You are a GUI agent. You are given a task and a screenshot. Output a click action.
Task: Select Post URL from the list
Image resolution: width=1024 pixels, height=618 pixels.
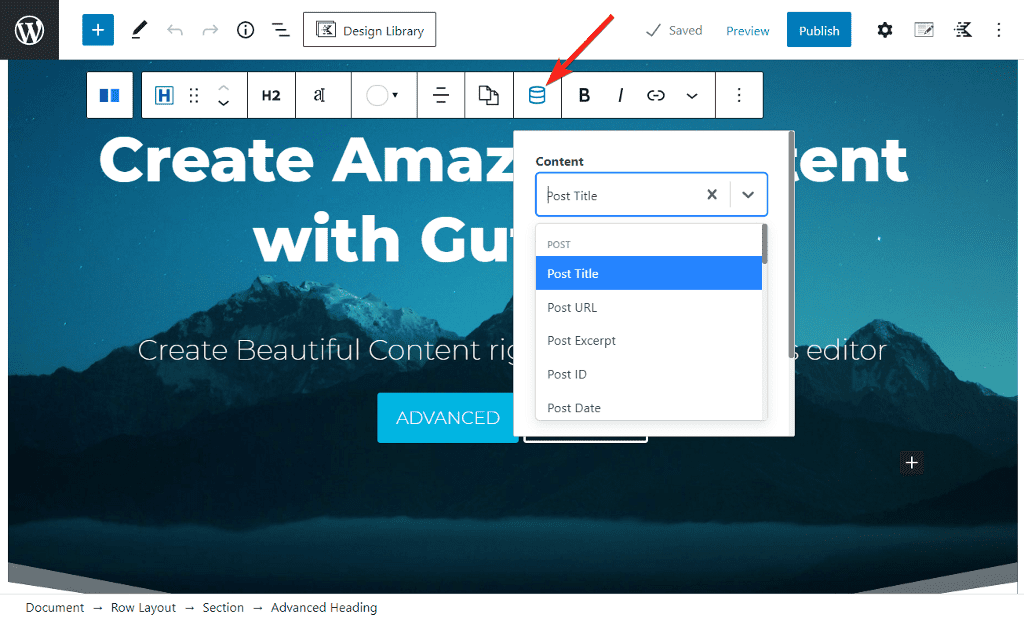pyautogui.click(x=572, y=307)
